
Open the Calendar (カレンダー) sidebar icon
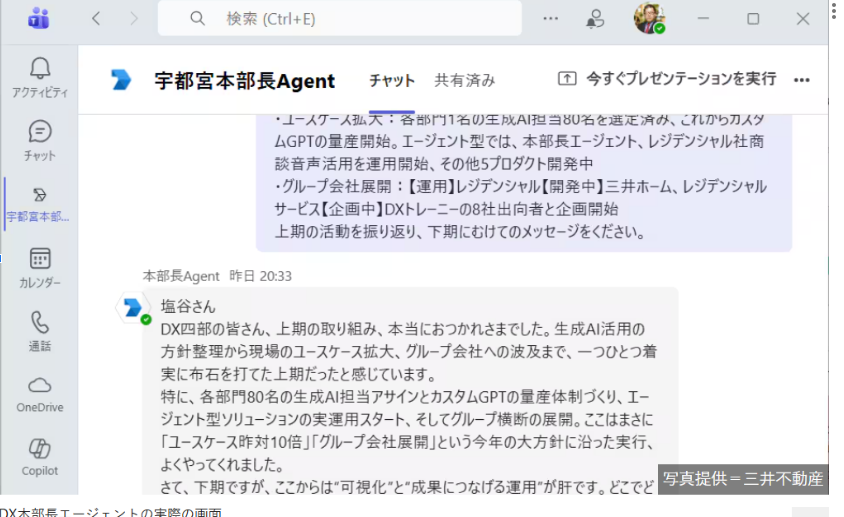point(40,267)
